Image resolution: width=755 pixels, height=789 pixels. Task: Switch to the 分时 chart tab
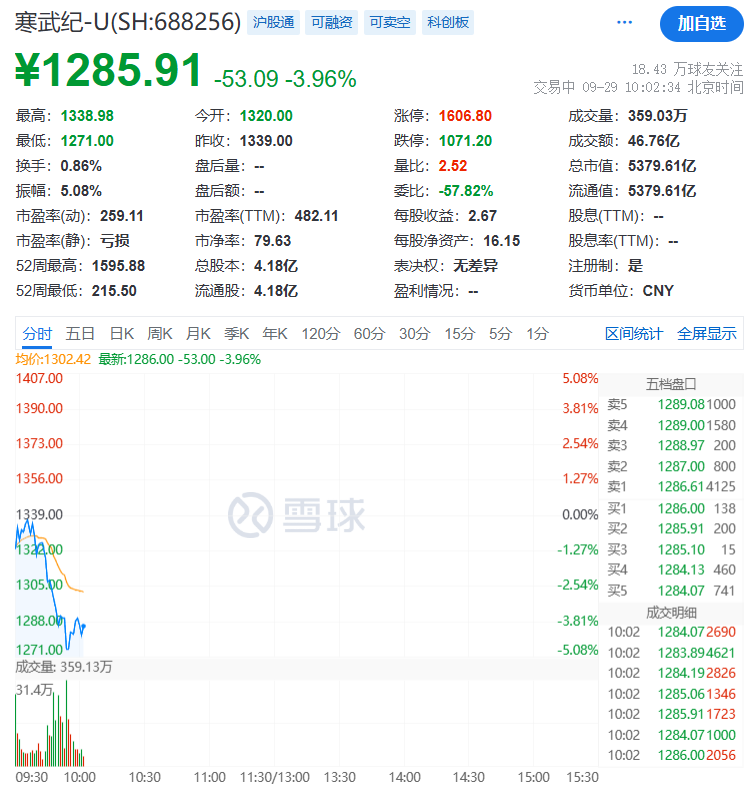click(x=37, y=334)
